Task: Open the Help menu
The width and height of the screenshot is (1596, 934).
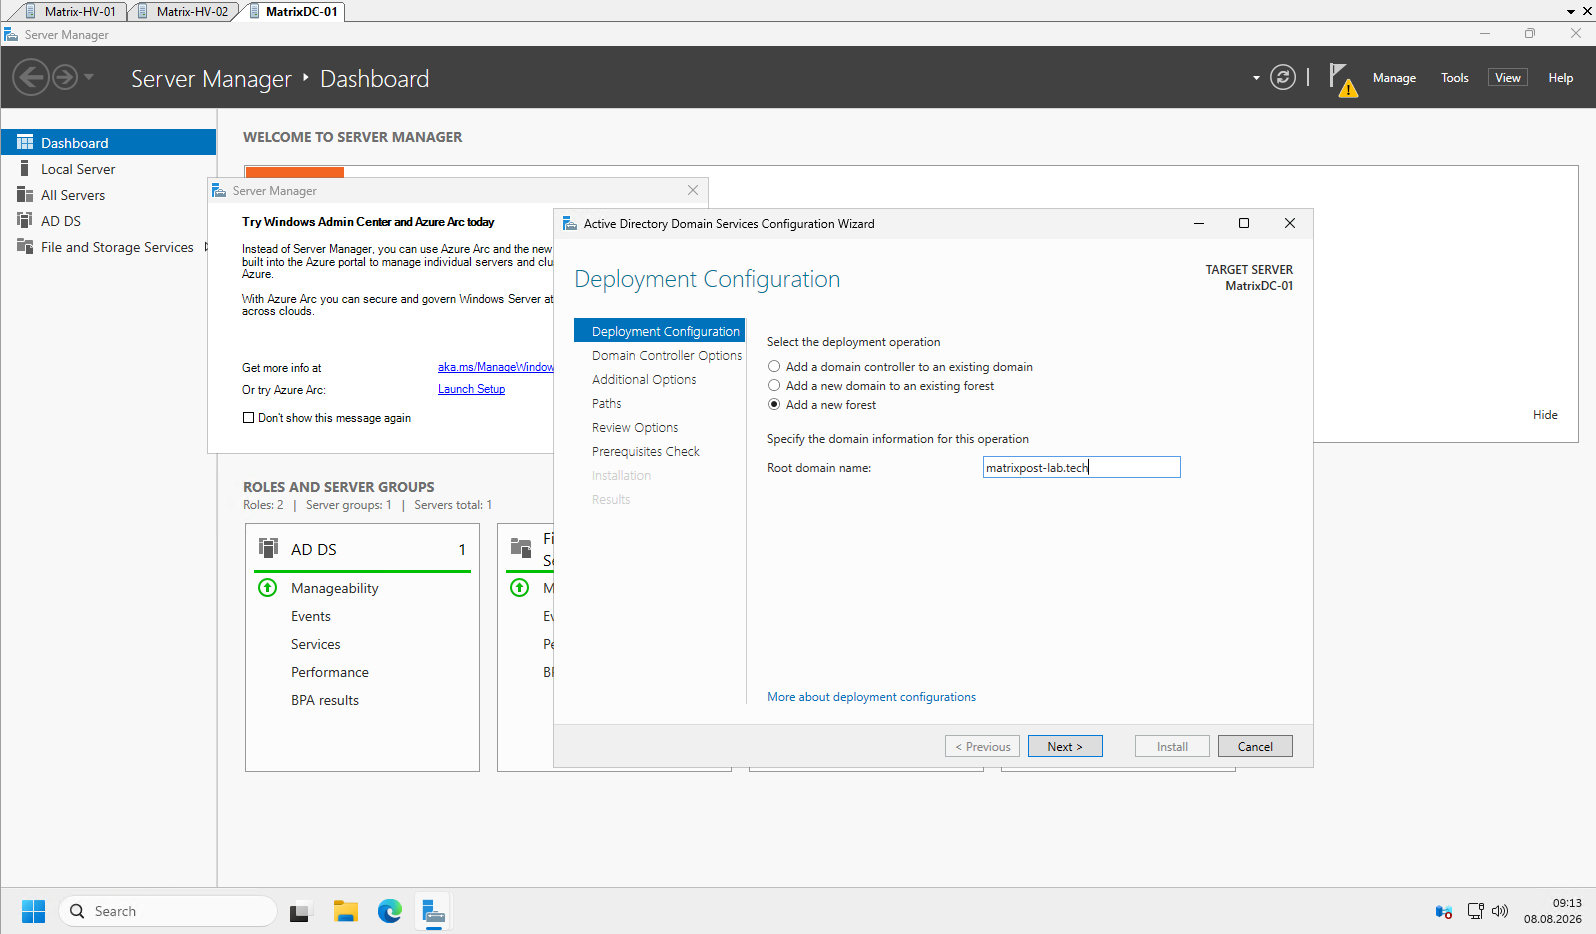Action: click(x=1560, y=78)
